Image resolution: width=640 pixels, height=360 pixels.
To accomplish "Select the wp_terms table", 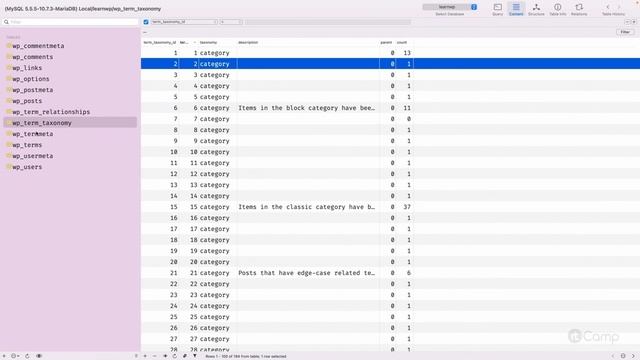I will click(x=27, y=145).
